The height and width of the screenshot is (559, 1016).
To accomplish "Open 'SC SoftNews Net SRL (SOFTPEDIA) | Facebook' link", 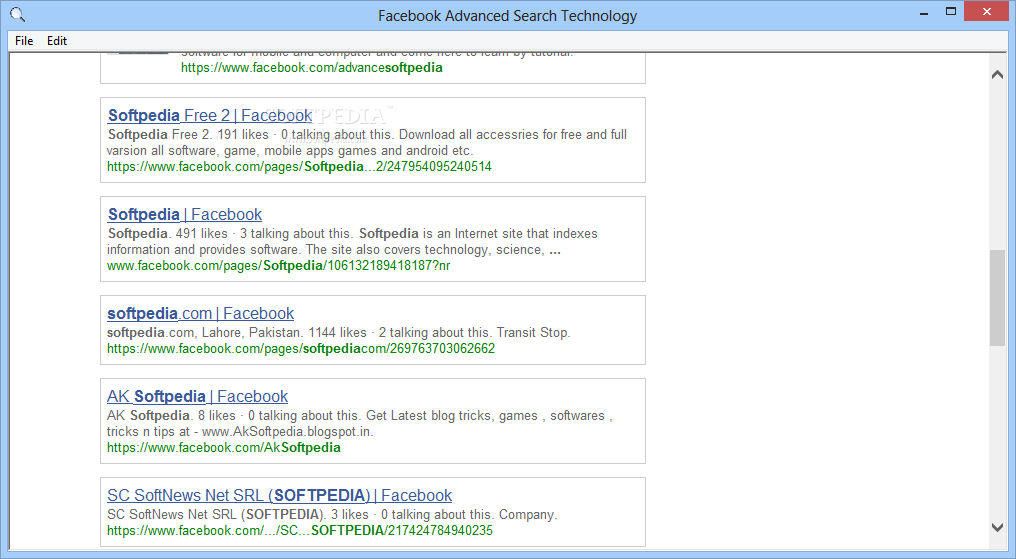I will [279, 496].
